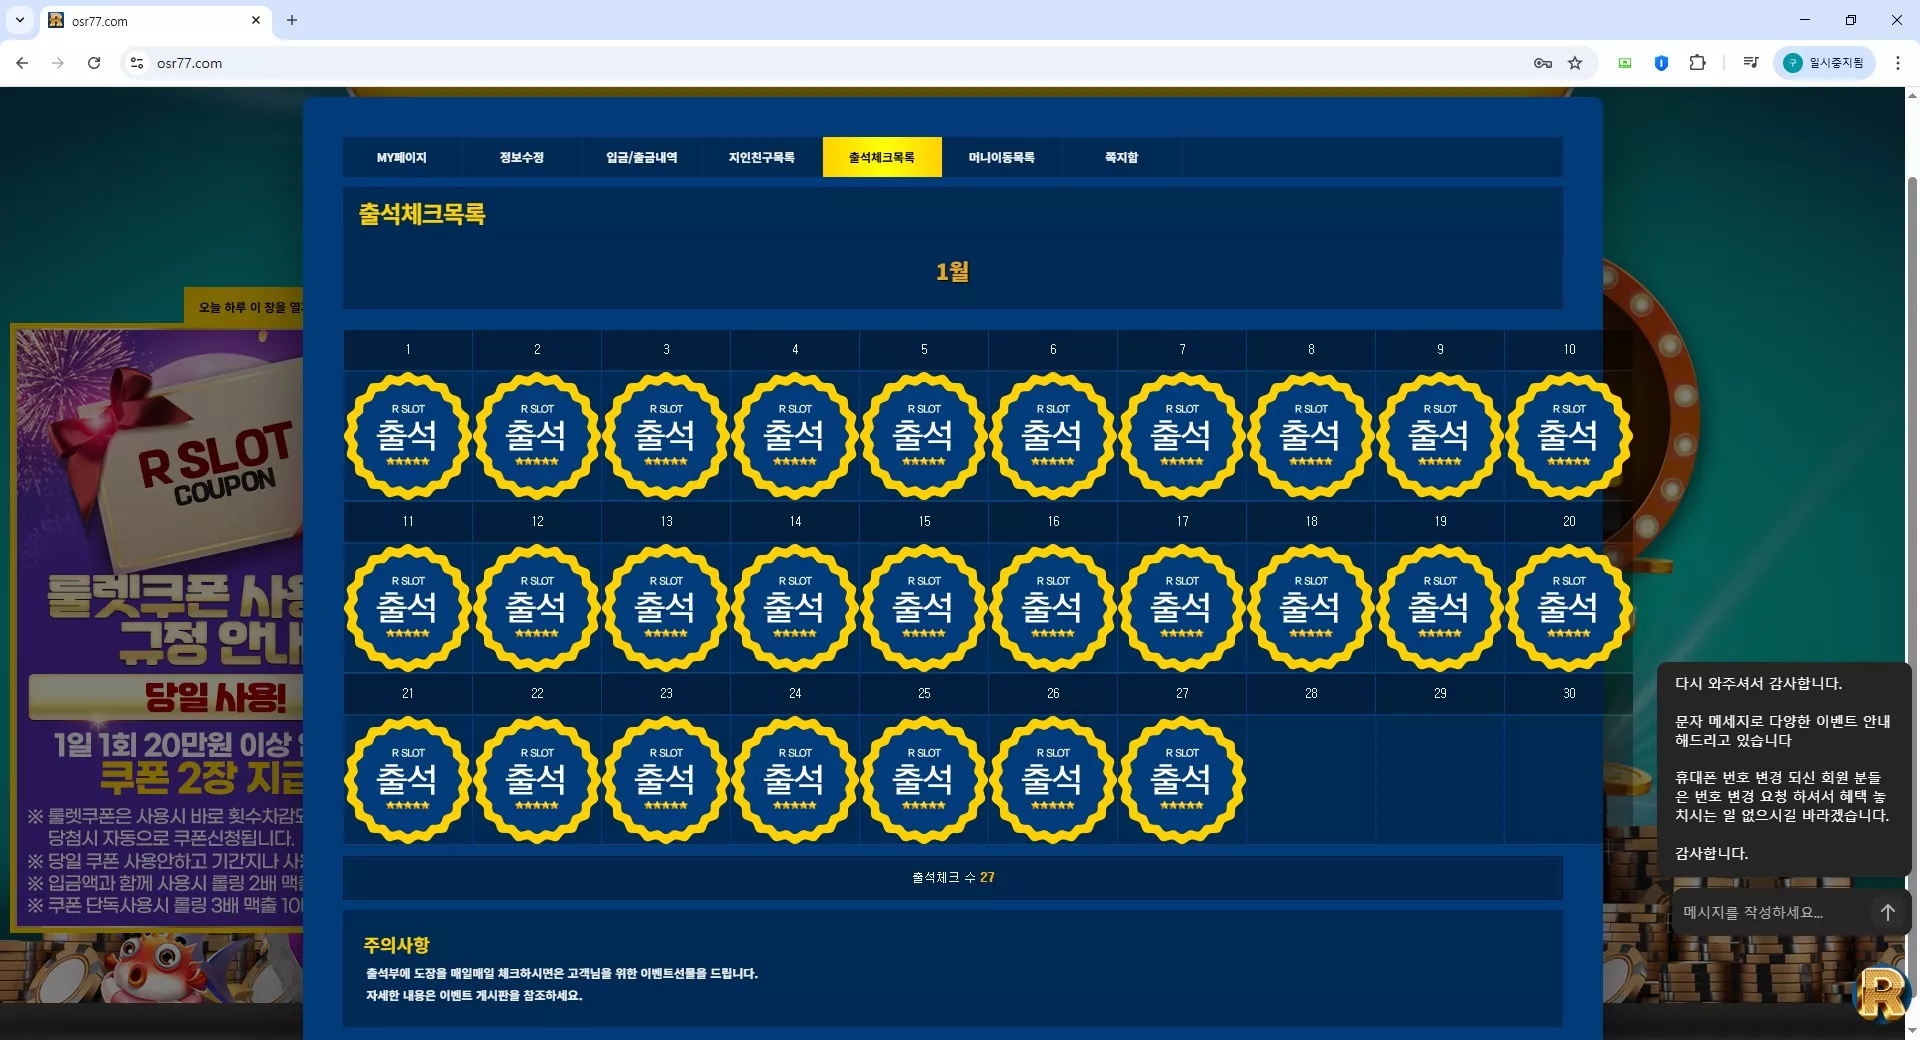This screenshot has width=1920, height=1040.
Task: Open the media controls icon
Action: pyautogui.click(x=1750, y=63)
